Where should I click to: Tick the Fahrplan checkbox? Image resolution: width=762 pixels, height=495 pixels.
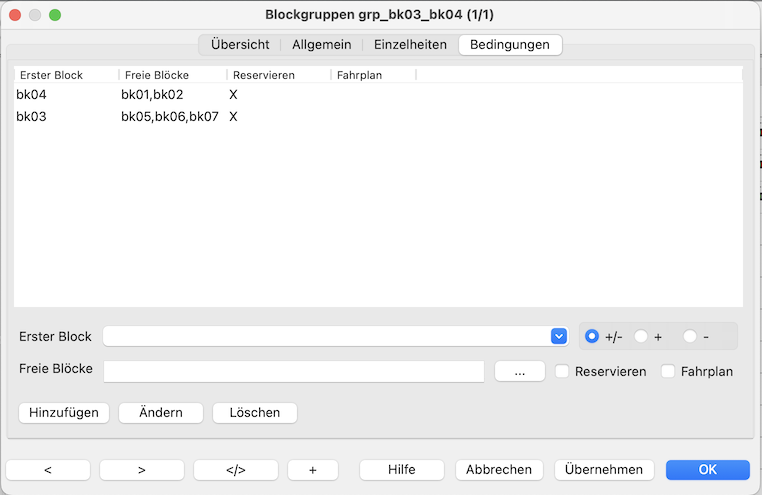668,371
